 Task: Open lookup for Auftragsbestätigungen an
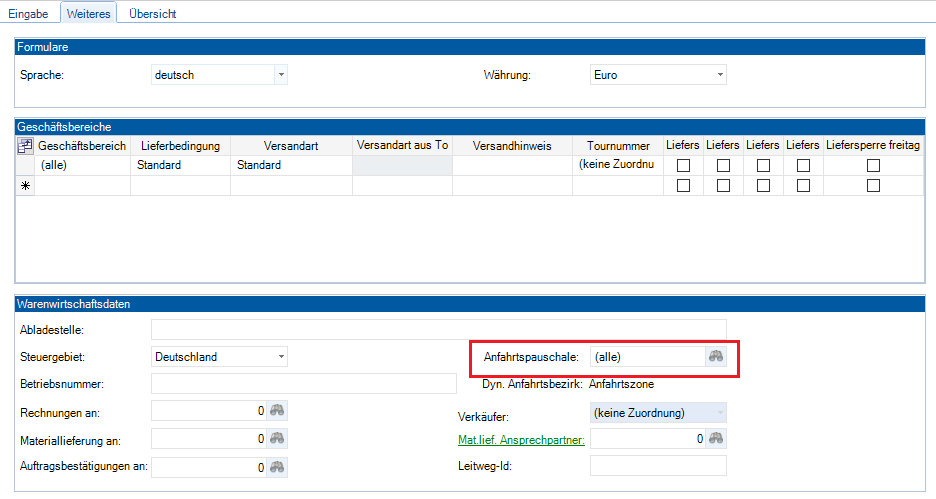pyautogui.click(x=277, y=466)
